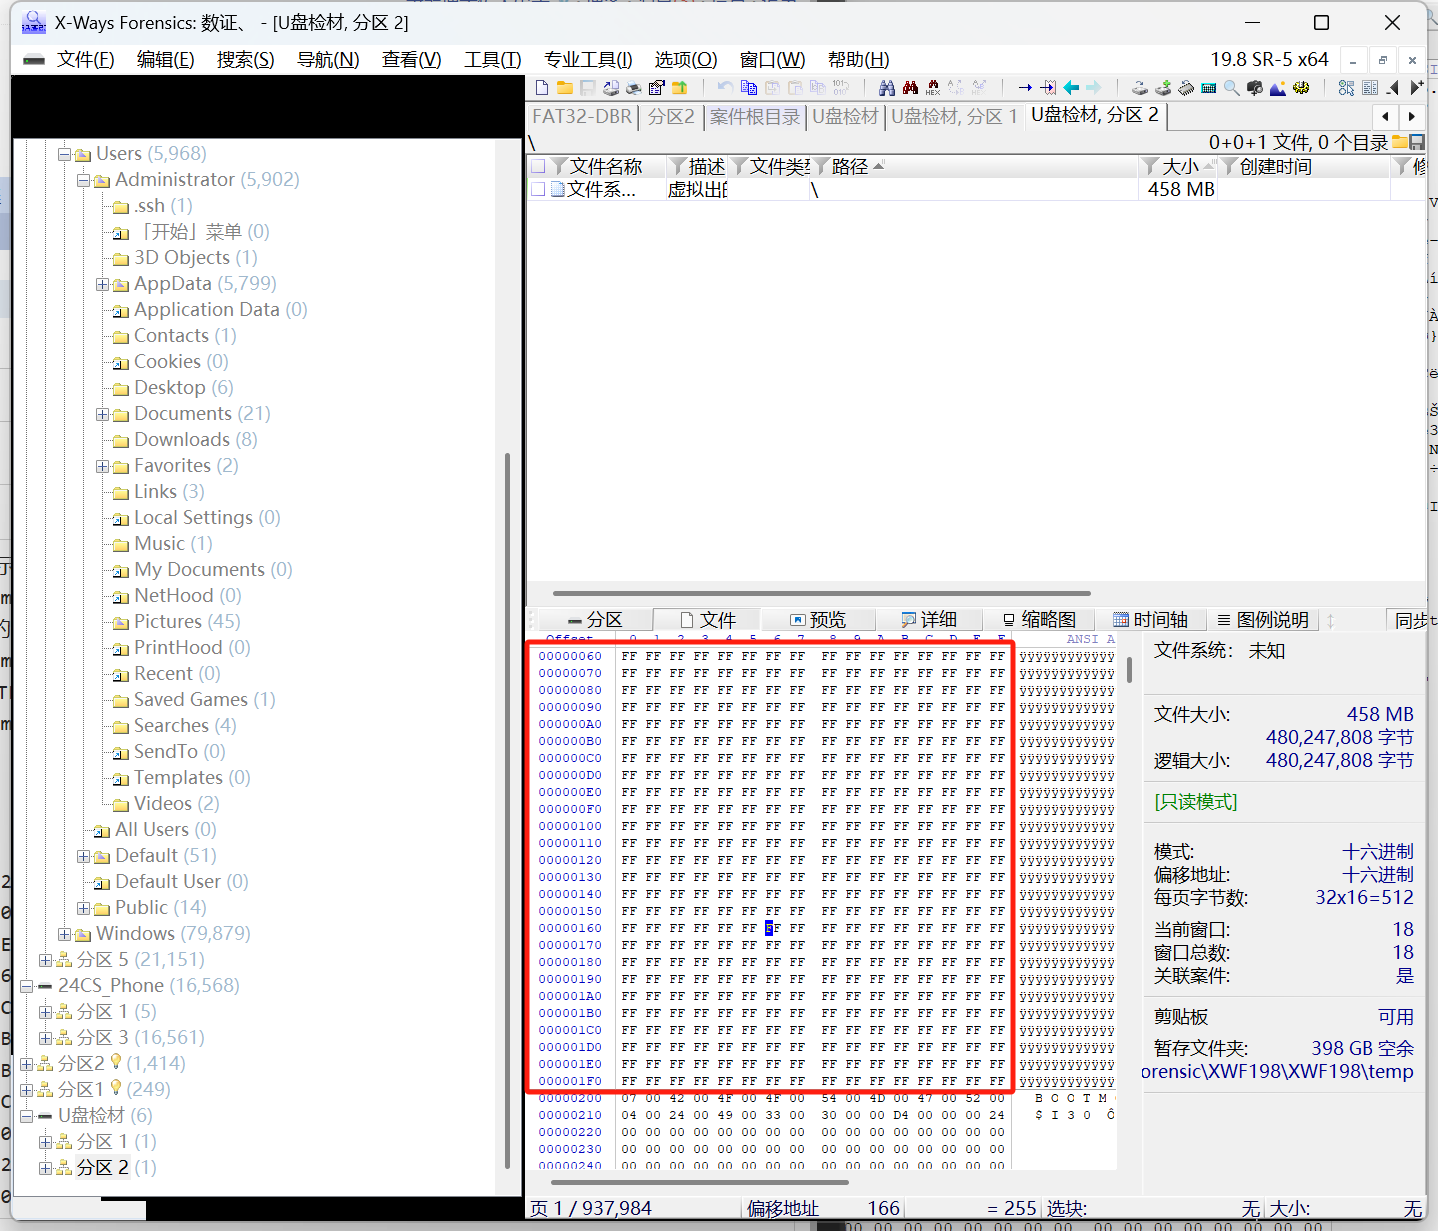Select the 缩略图 view mode button
The width and height of the screenshot is (1438, 1231).
[x=1039, y=620]
